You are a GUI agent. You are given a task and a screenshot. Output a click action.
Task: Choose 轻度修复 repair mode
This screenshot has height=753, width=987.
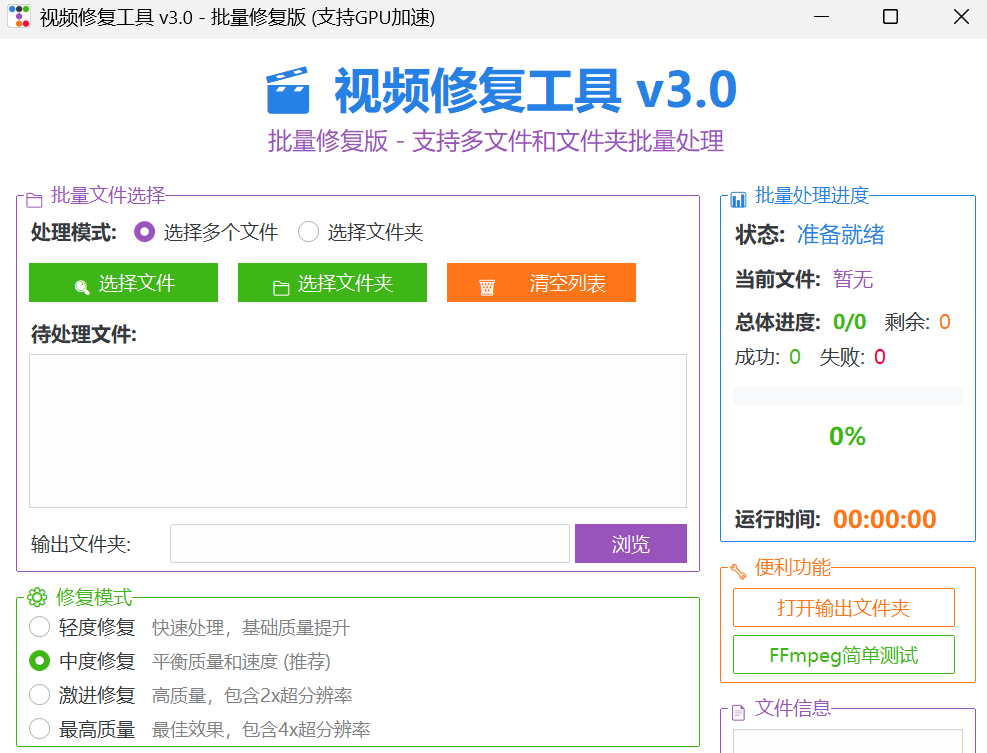pos(40,628)
